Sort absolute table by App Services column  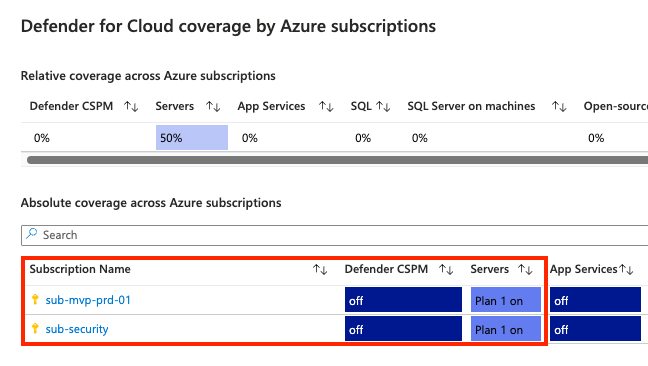[626, 270]
